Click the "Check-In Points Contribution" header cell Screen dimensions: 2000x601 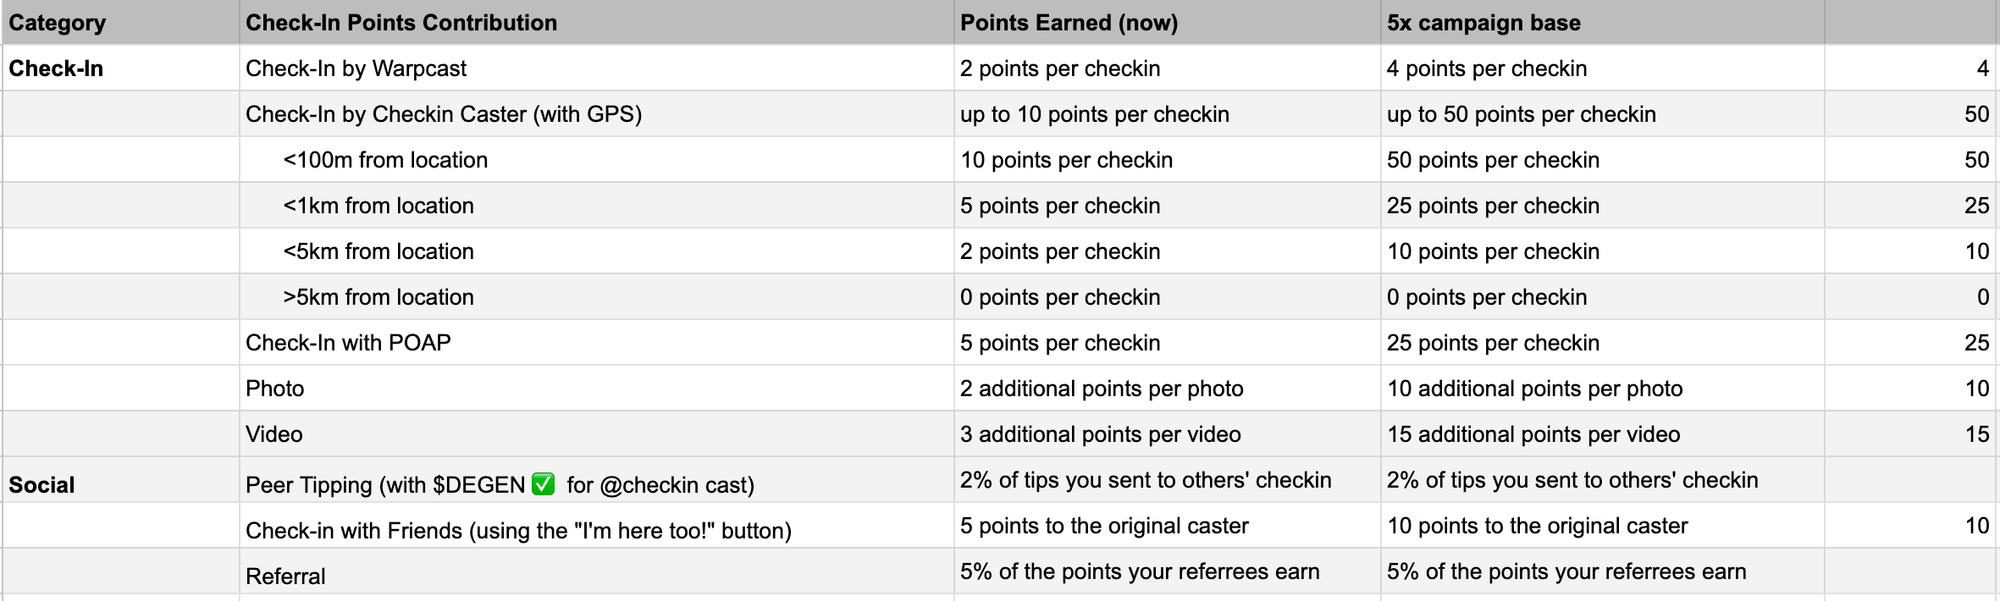click(x=401, y=23)
